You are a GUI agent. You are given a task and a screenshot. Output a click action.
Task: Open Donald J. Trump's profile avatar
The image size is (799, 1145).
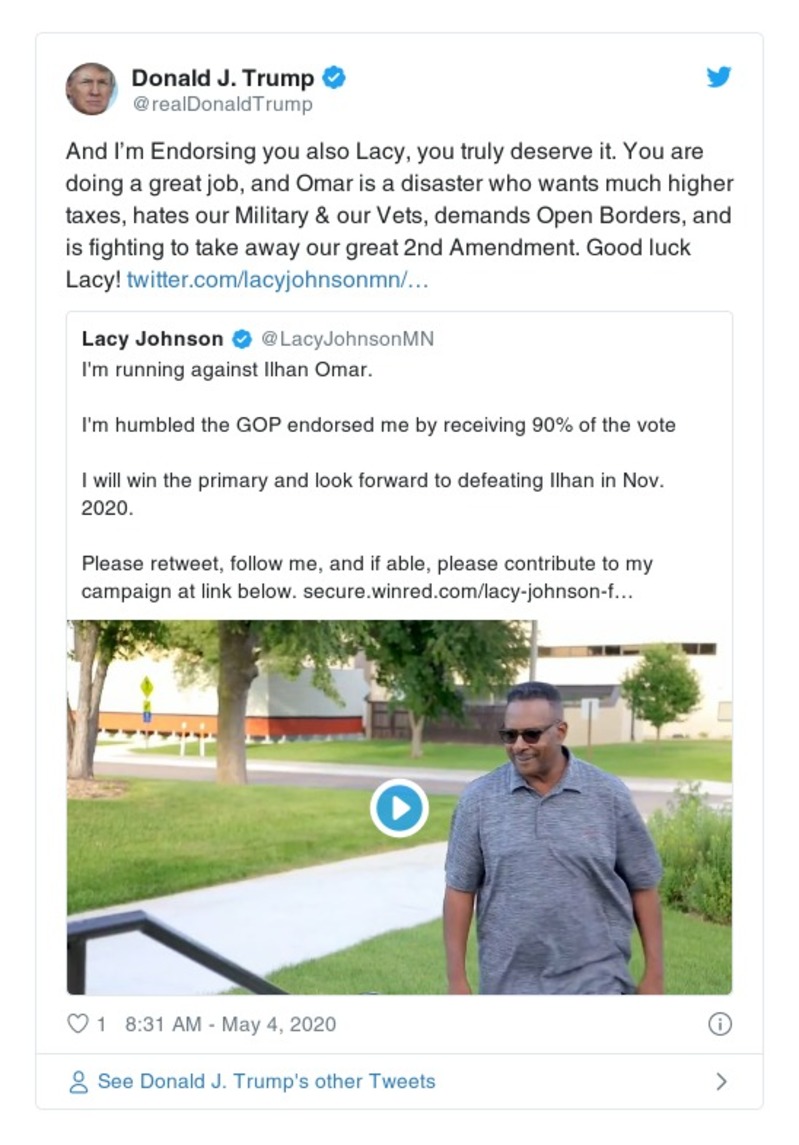pos(91,89)
